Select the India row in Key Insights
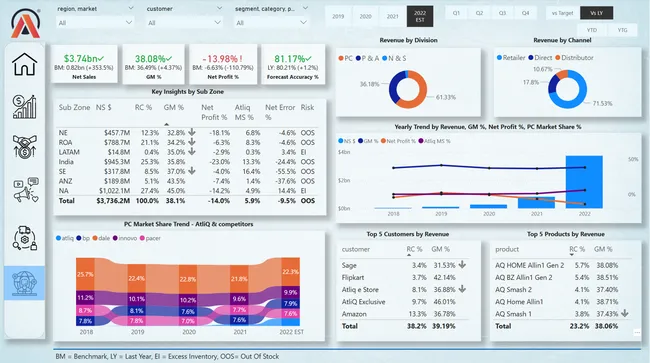This screenshot has width=650, height=363. point(187,162)
